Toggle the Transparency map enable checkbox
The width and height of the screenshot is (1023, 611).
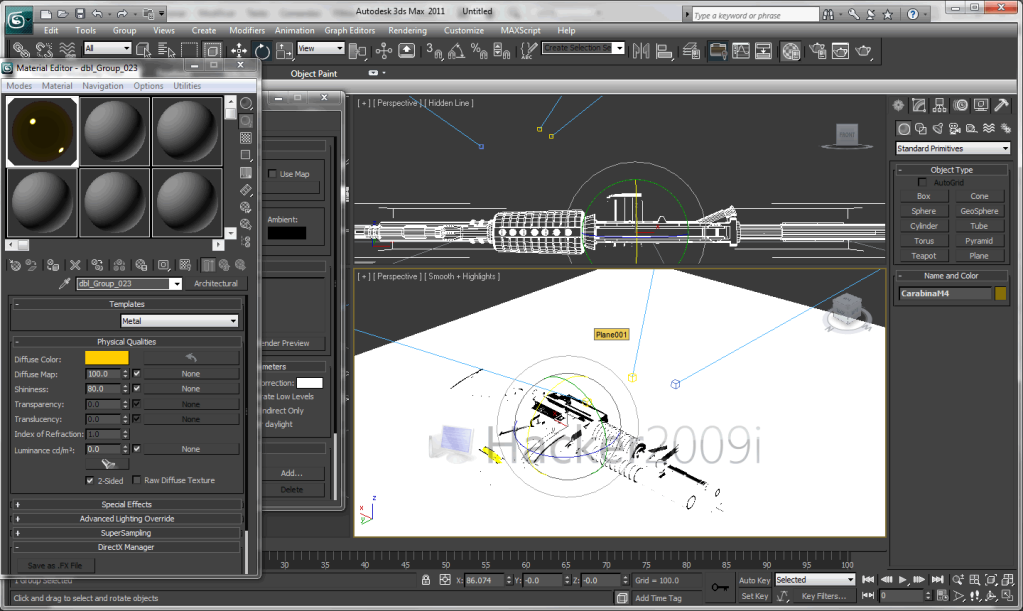tap(136, 404)
